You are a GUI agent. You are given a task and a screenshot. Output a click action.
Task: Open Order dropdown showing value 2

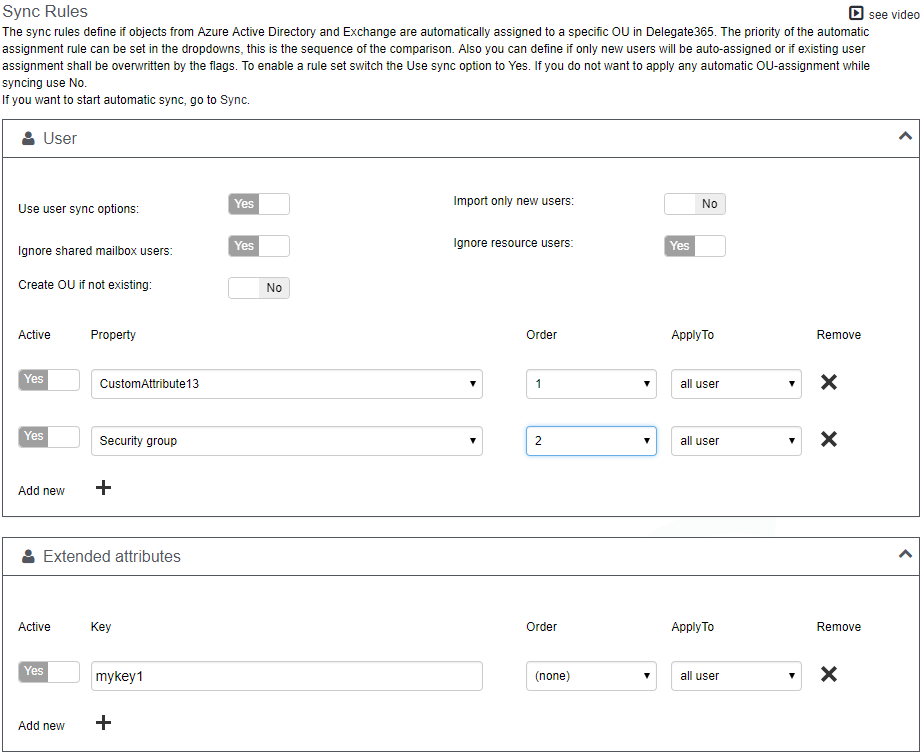[591, 441]
